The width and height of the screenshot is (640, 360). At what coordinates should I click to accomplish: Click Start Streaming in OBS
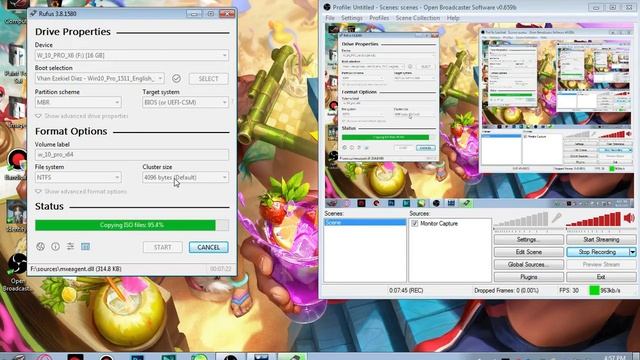point(601,240)
